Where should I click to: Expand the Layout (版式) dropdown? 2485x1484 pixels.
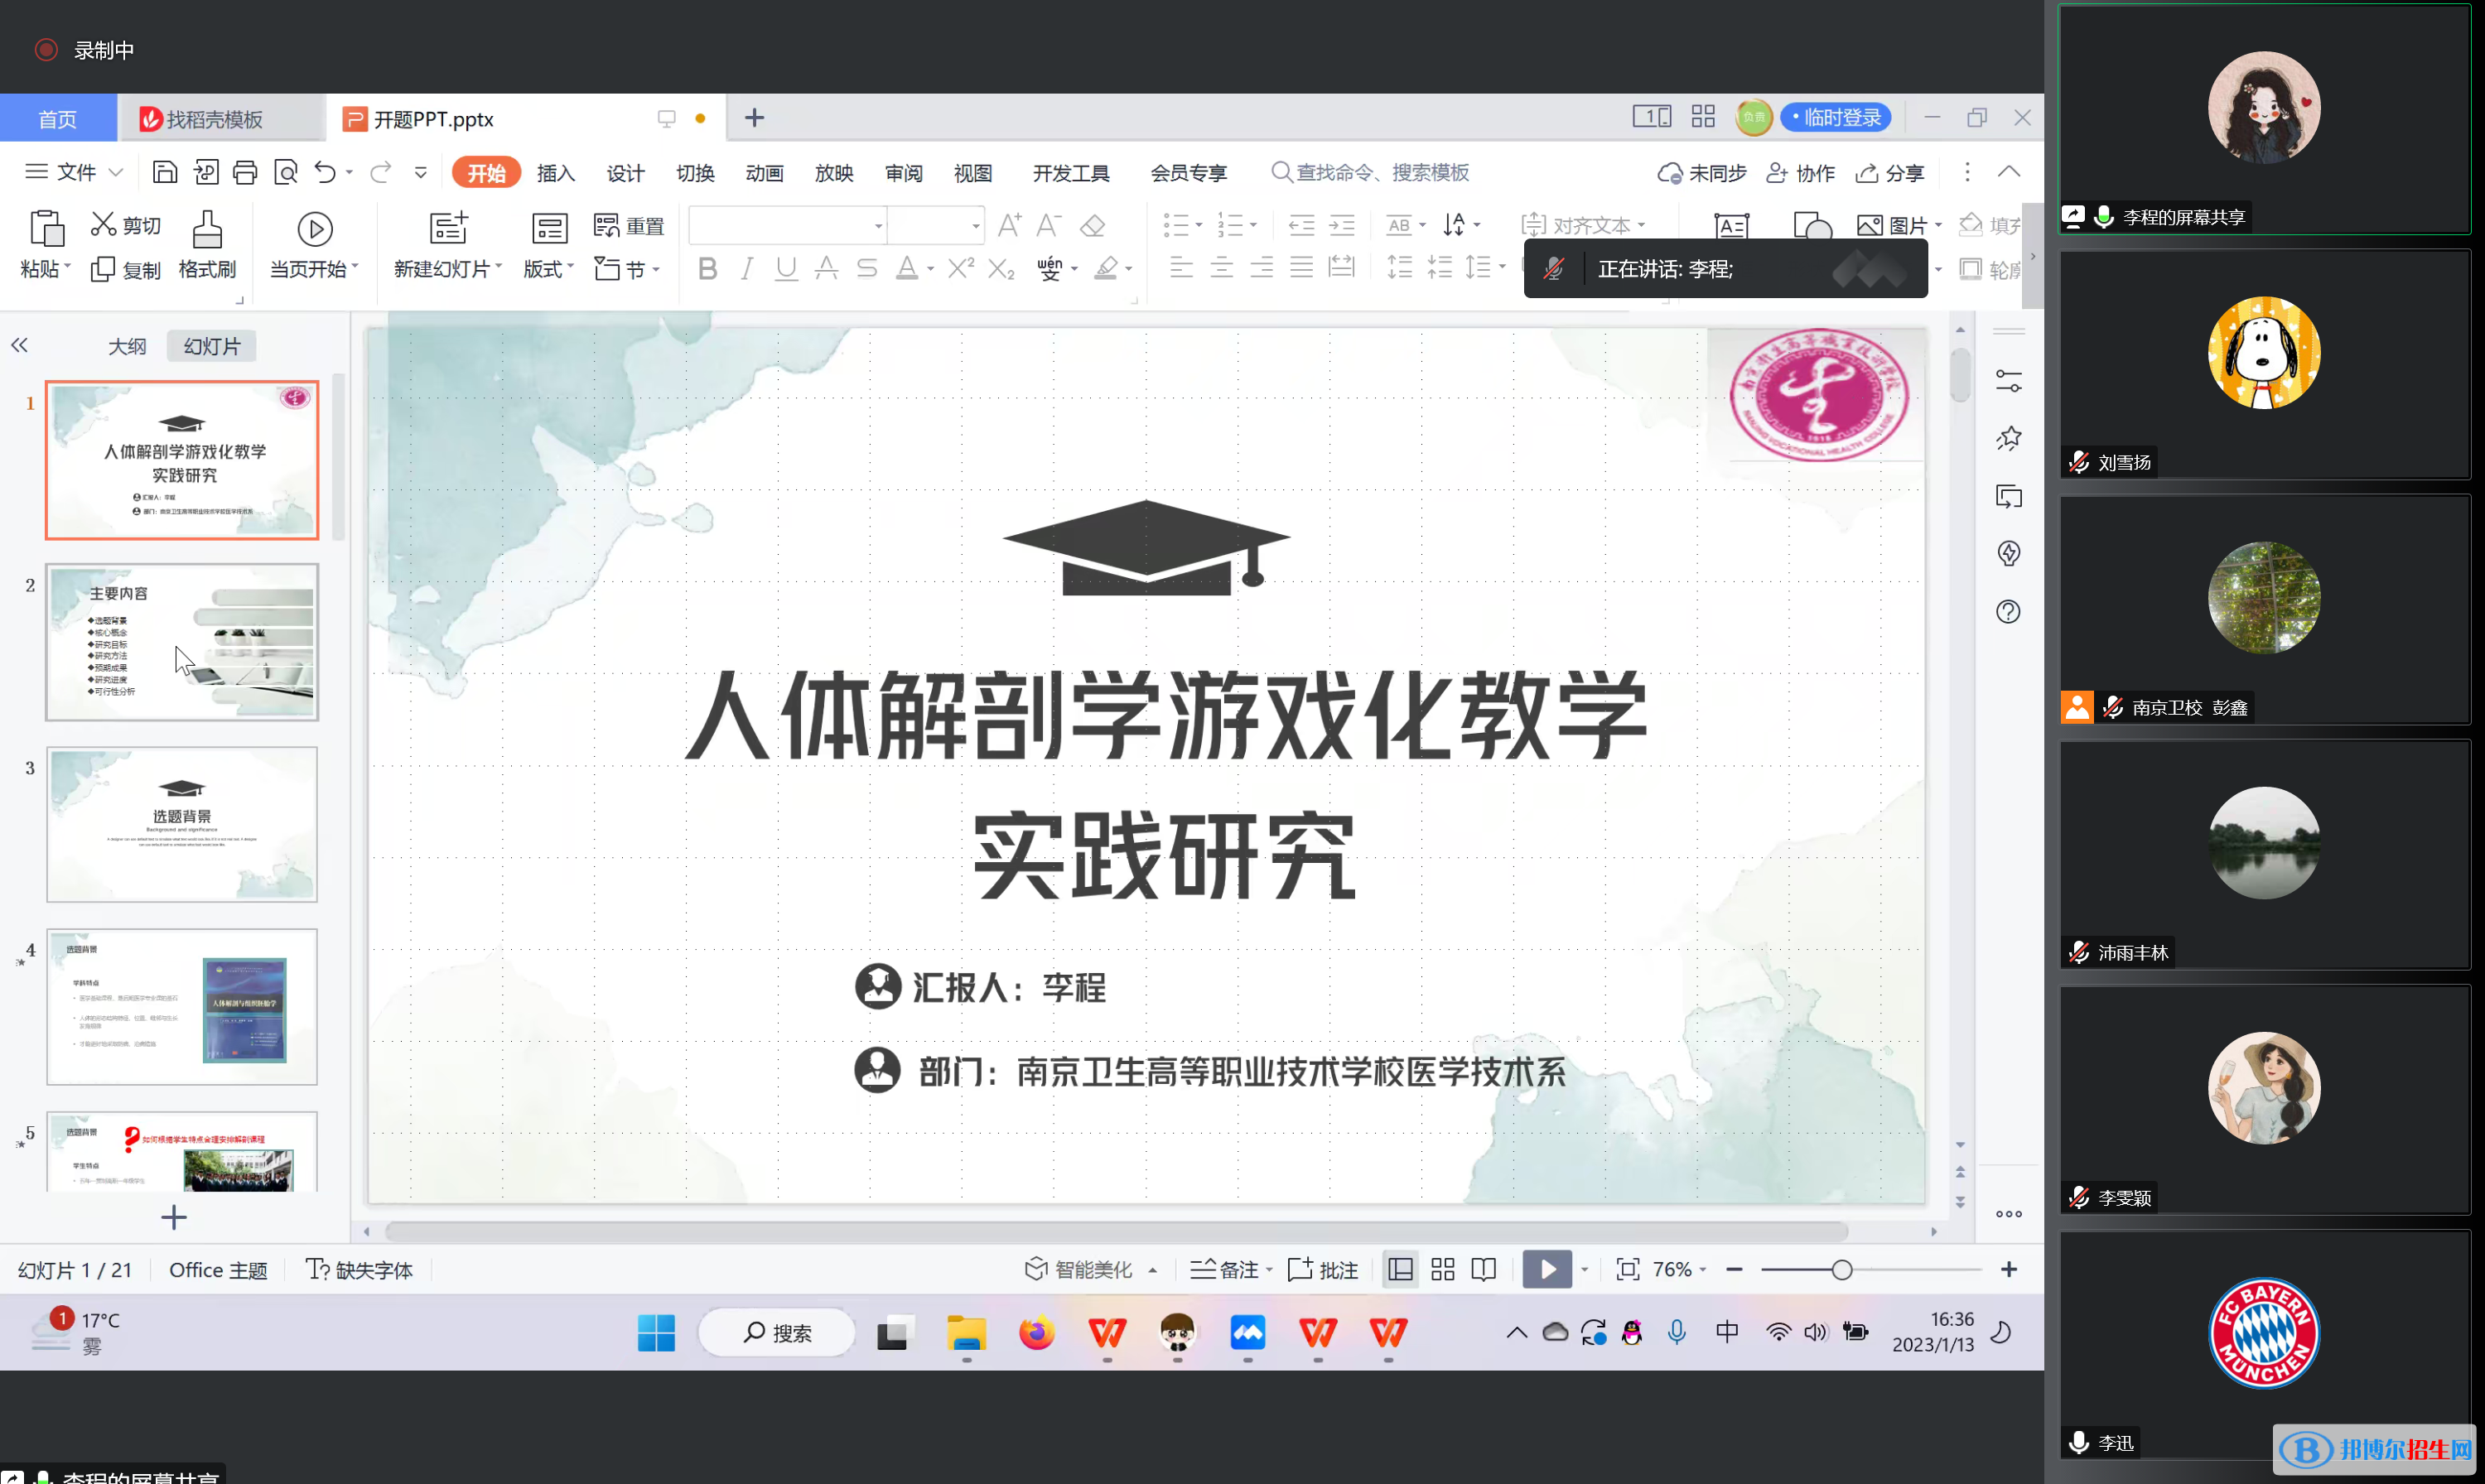(570, 267)
